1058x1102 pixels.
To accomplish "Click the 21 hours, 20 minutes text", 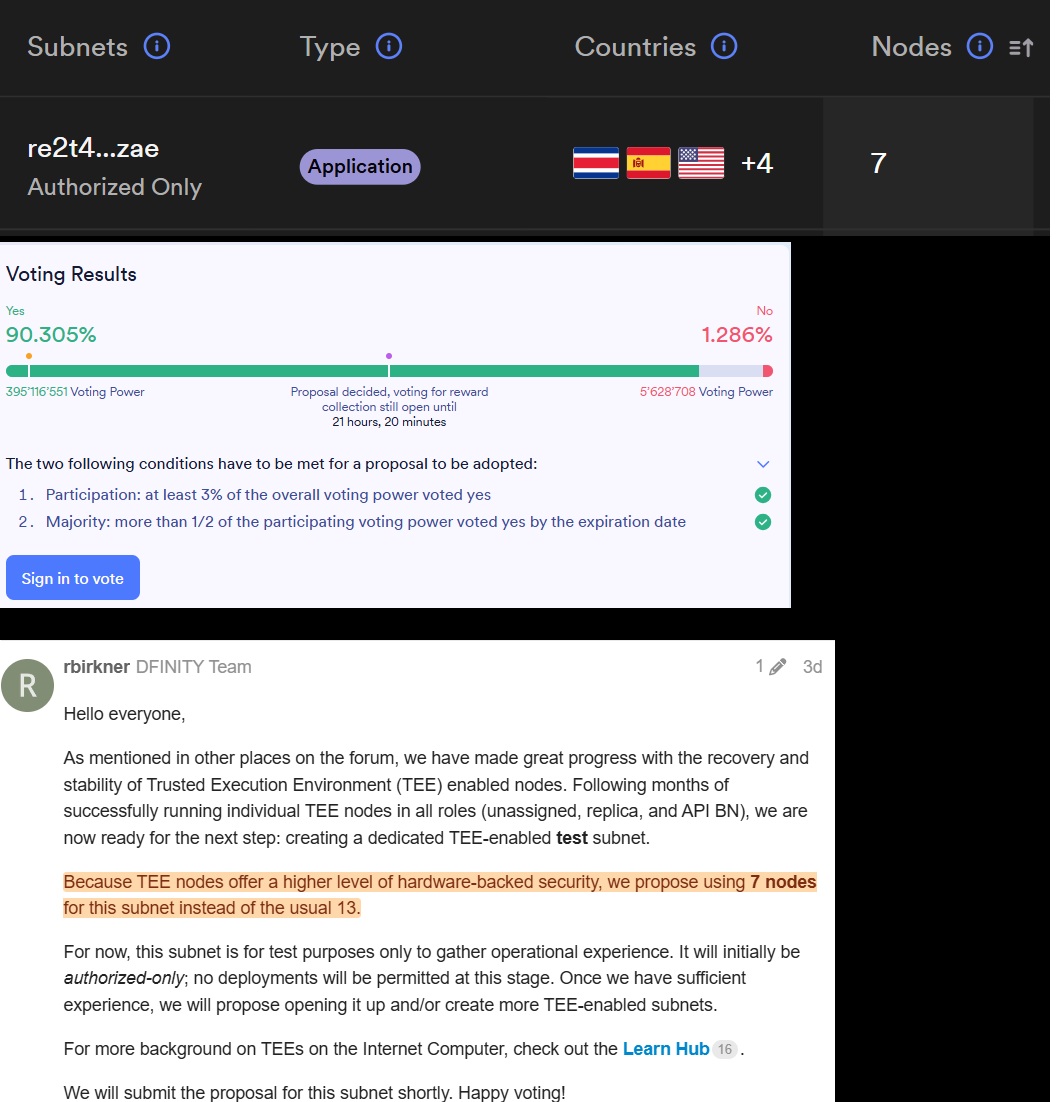I will tap(389, 422).
